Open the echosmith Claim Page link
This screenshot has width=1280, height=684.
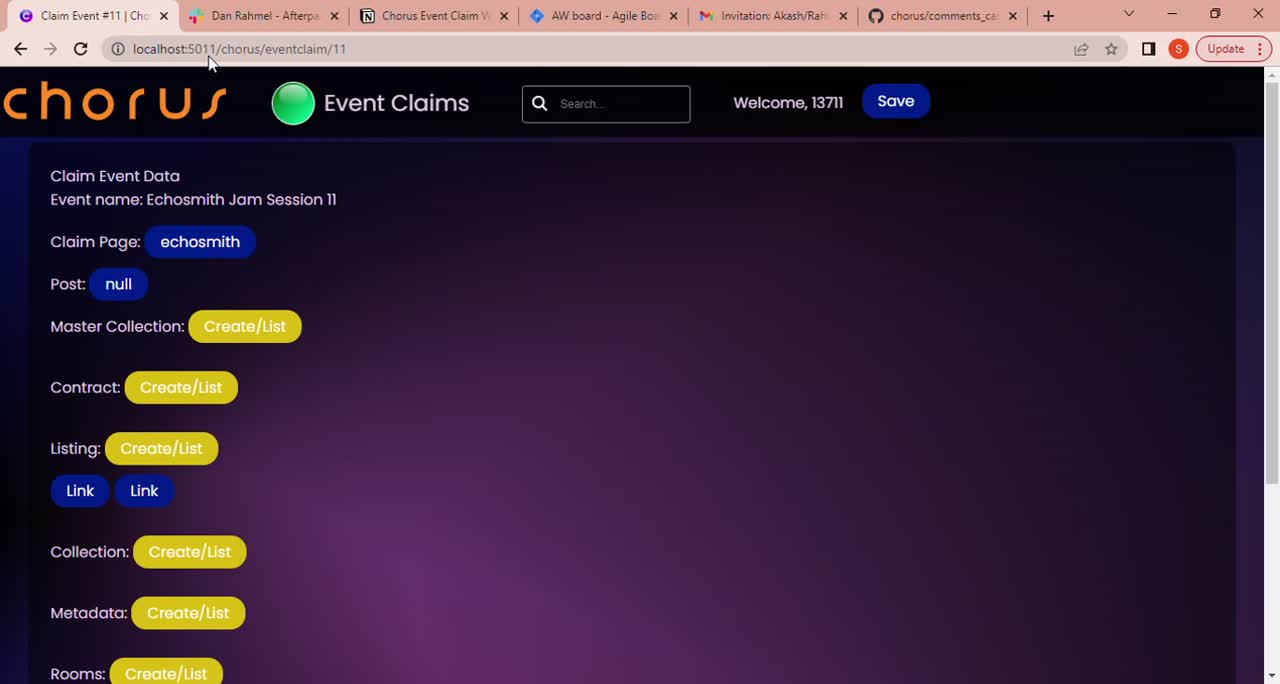pos(199,241)
